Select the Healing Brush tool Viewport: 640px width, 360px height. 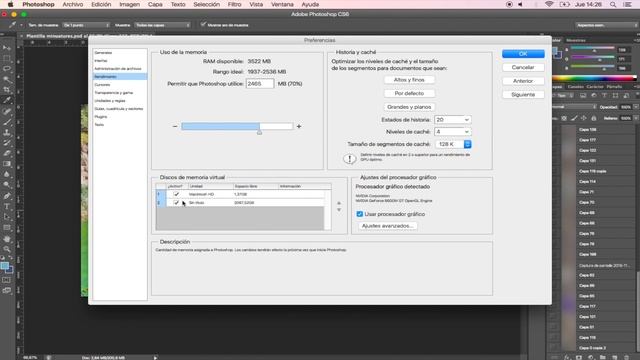pyautogui.click(x=7, y=111)
